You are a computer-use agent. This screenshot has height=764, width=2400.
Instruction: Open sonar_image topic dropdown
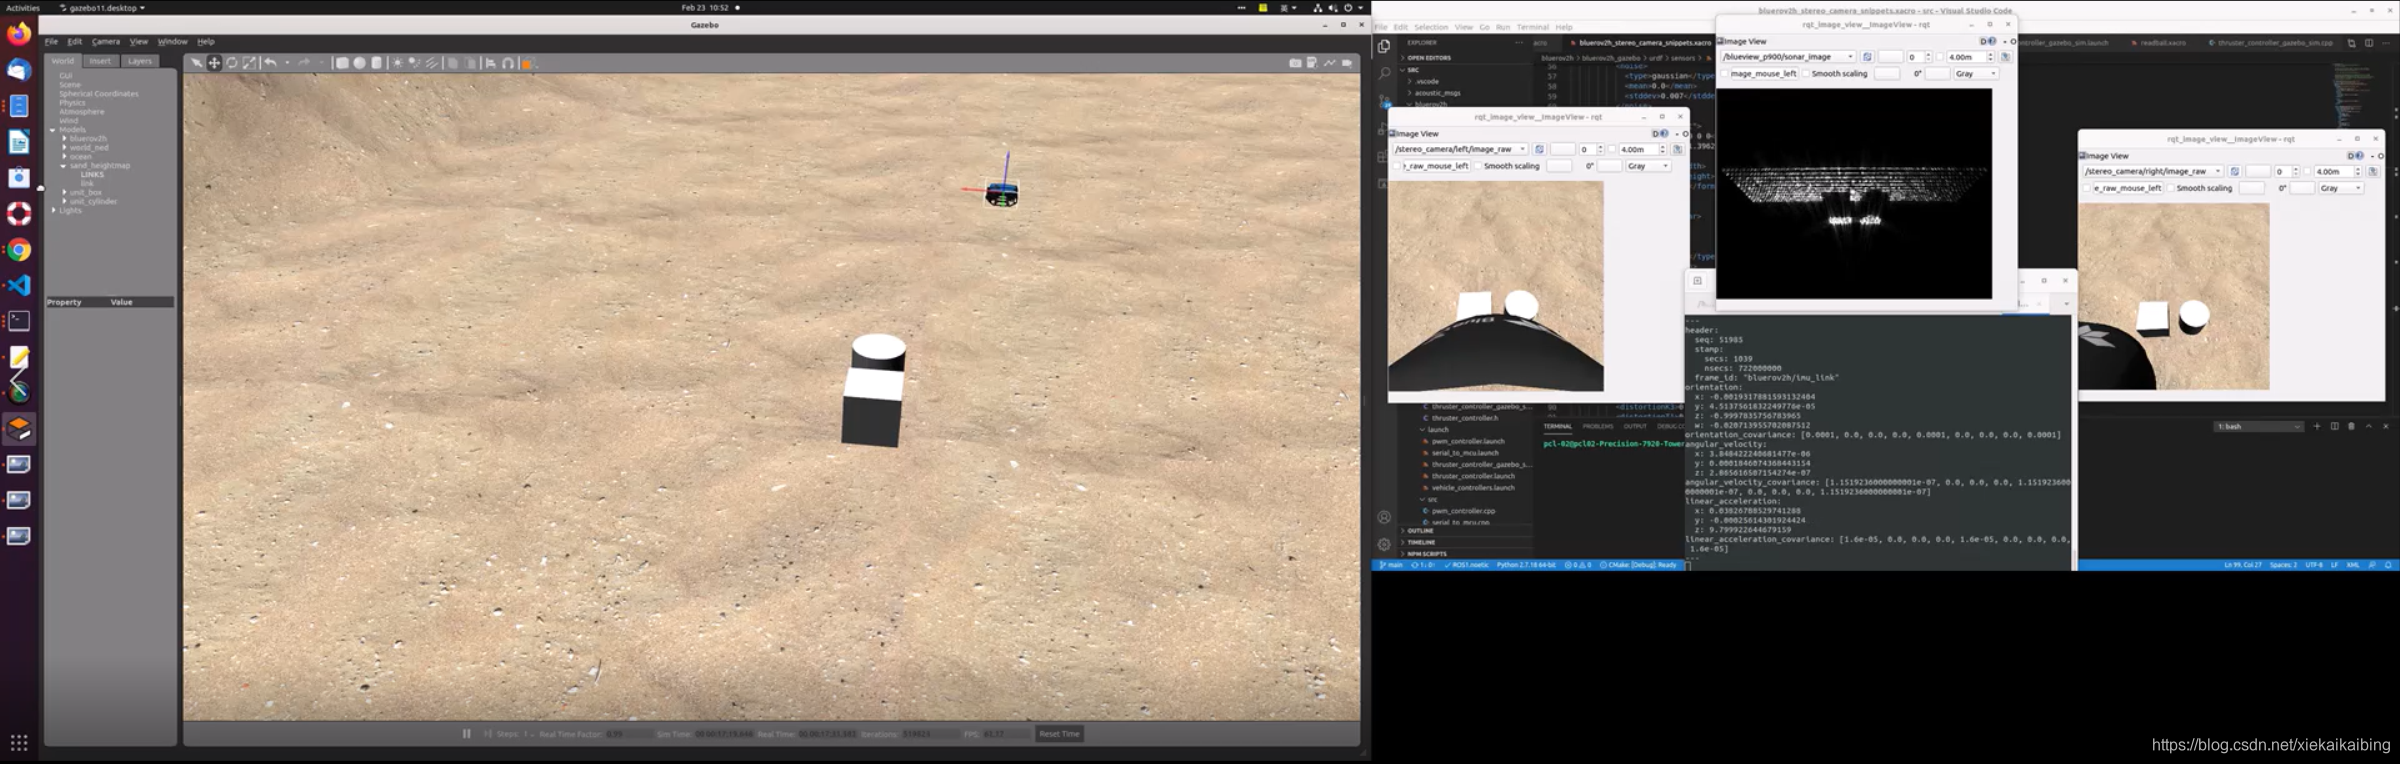coord(1788,57)
